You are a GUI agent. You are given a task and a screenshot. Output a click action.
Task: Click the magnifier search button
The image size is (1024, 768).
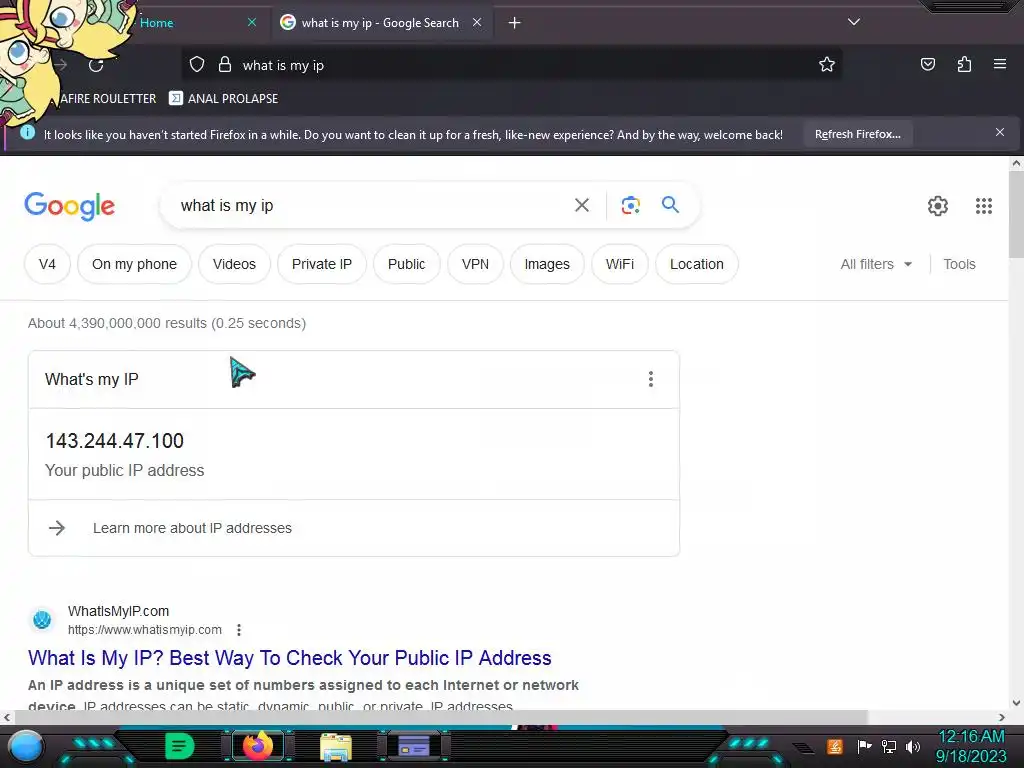[670, 204]
